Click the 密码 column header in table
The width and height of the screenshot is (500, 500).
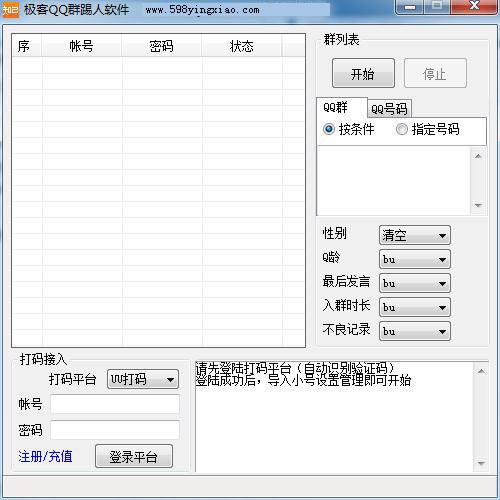(x=161, y=46)
